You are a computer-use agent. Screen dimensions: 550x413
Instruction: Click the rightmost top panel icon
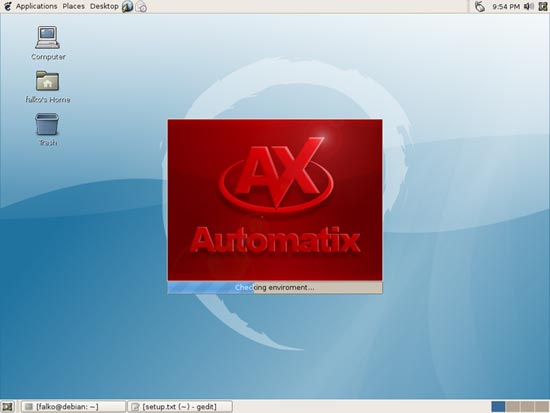pyautogui.click(x=543, y=7)
